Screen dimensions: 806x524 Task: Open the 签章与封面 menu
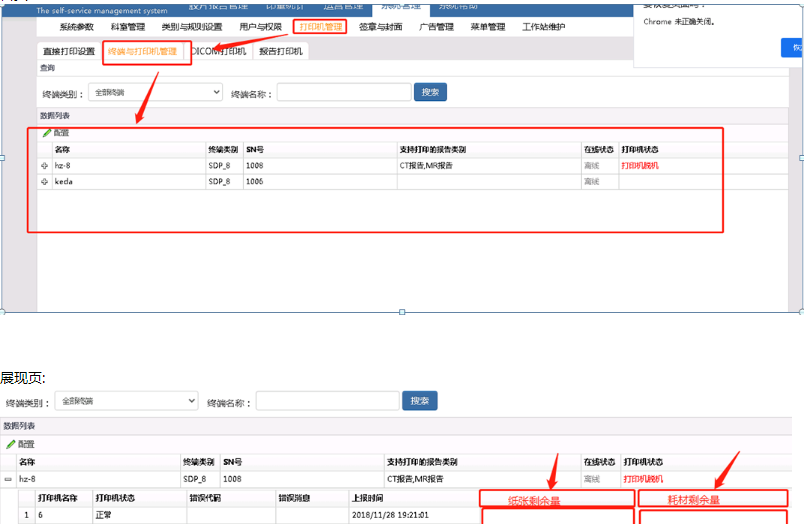point(380,27)
